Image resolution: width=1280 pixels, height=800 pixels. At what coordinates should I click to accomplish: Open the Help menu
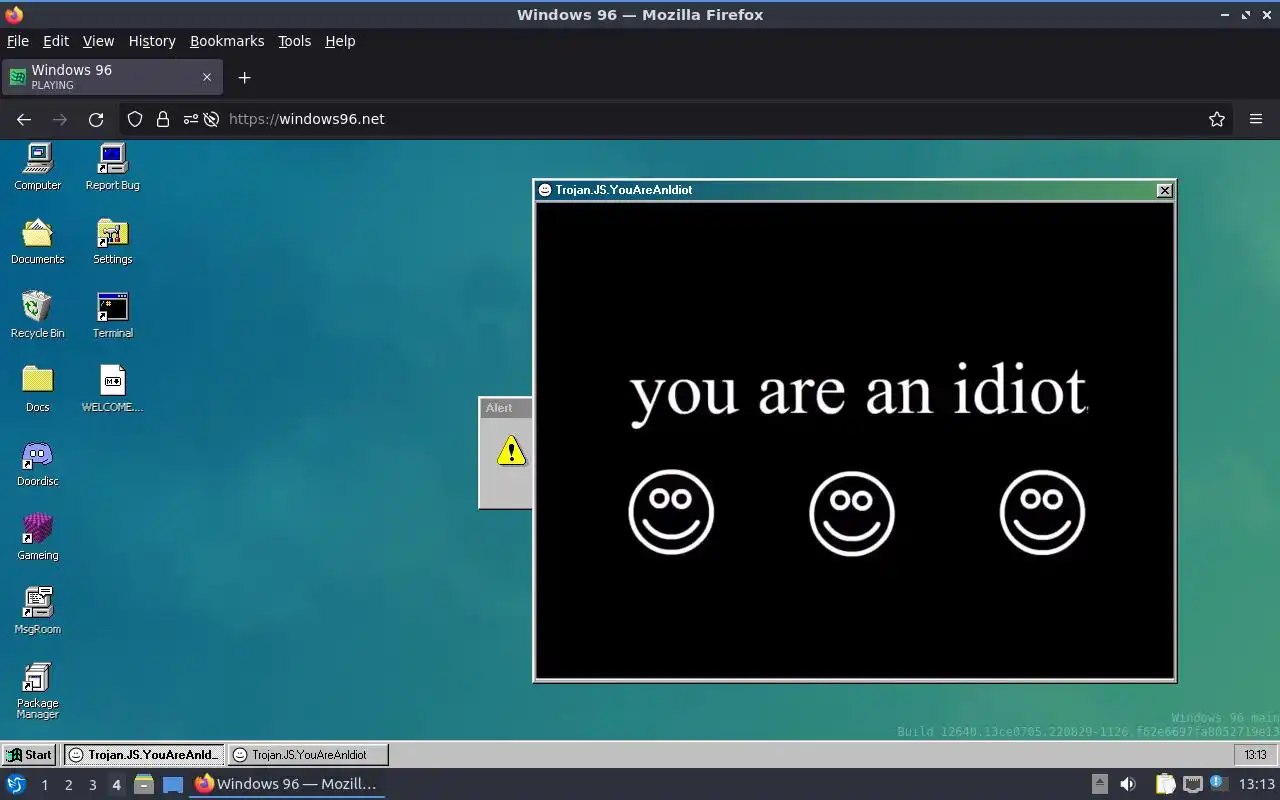point(340,41)
